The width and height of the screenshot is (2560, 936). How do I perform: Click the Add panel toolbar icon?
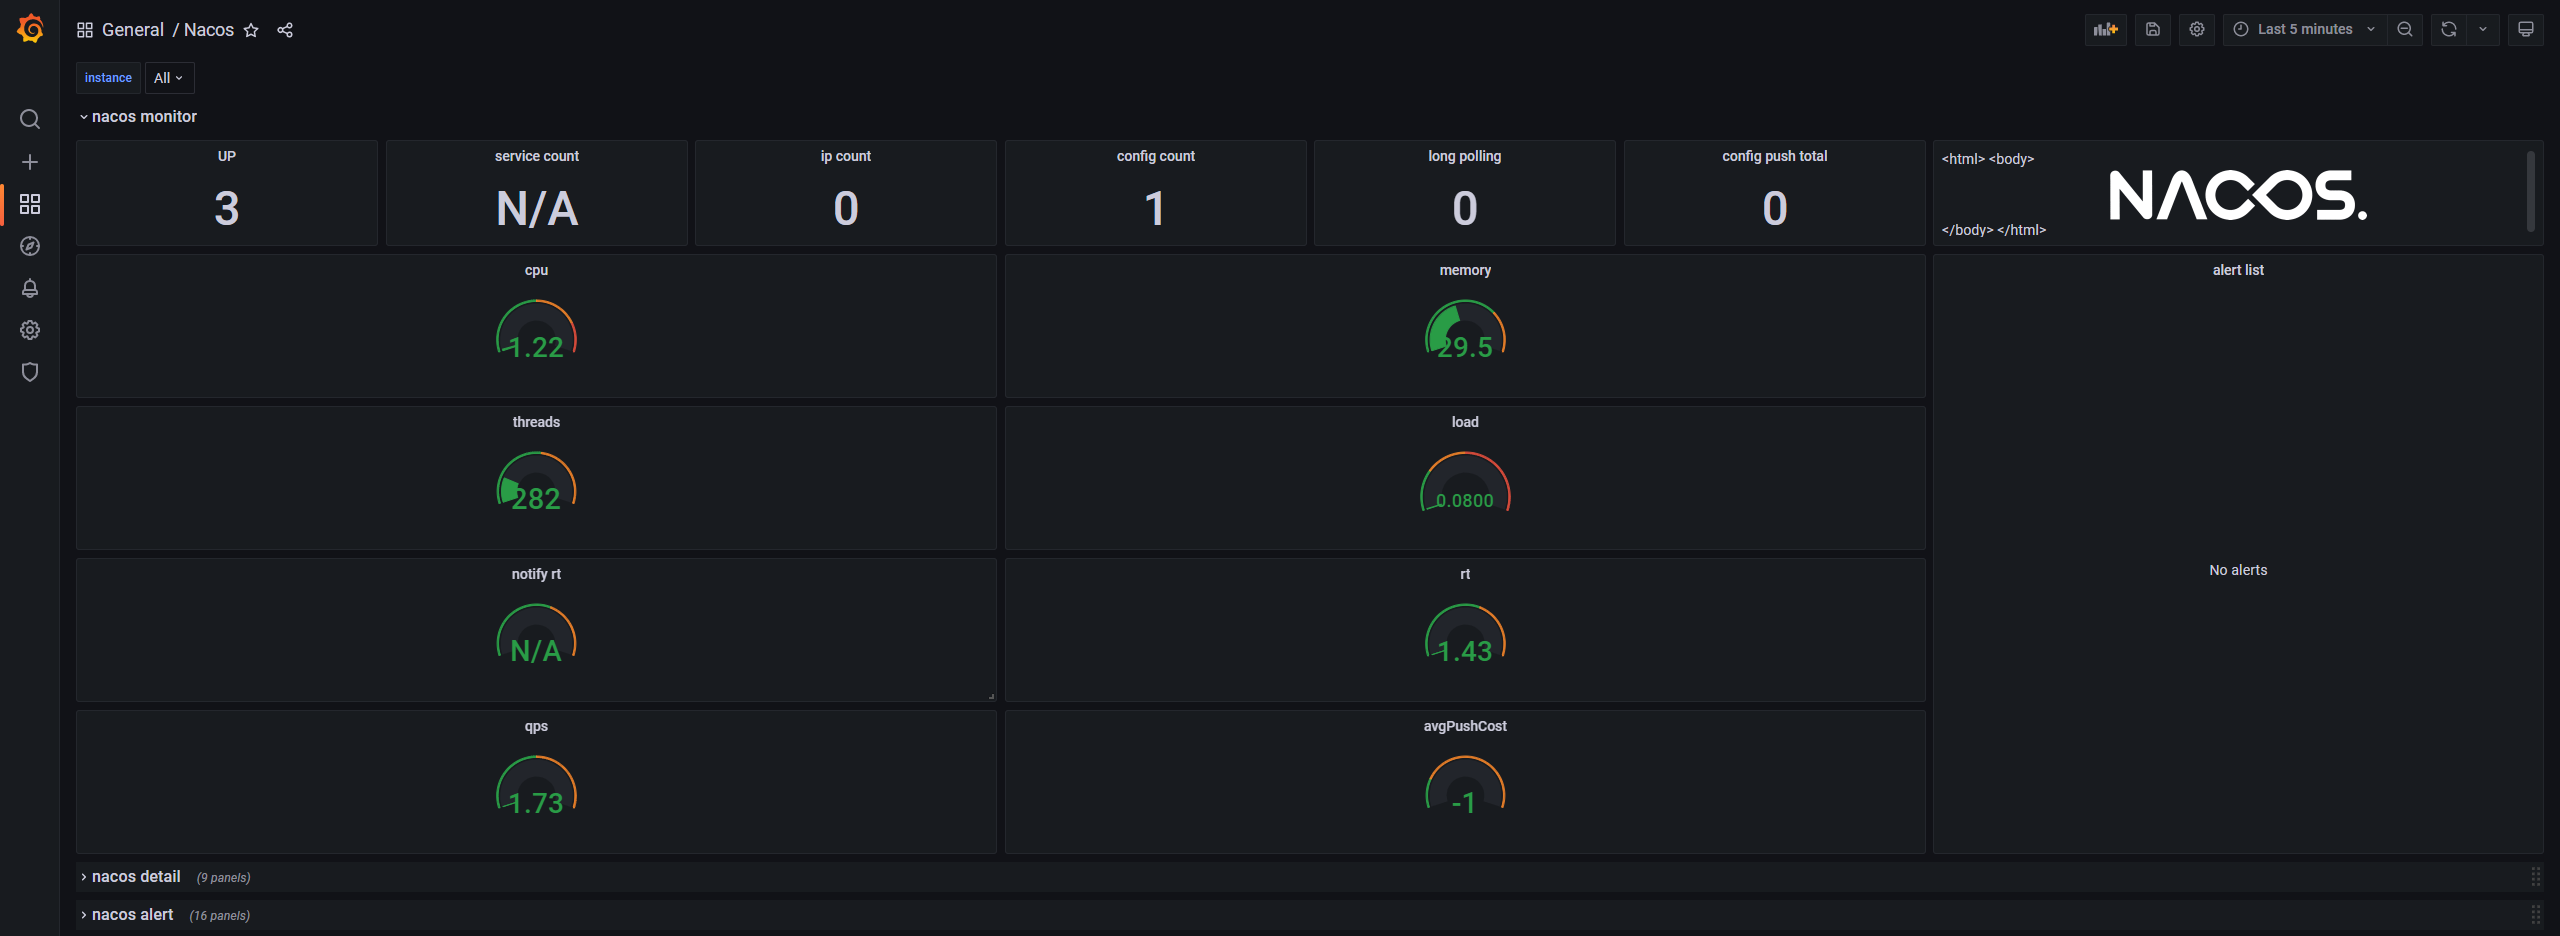point(2106,29)
